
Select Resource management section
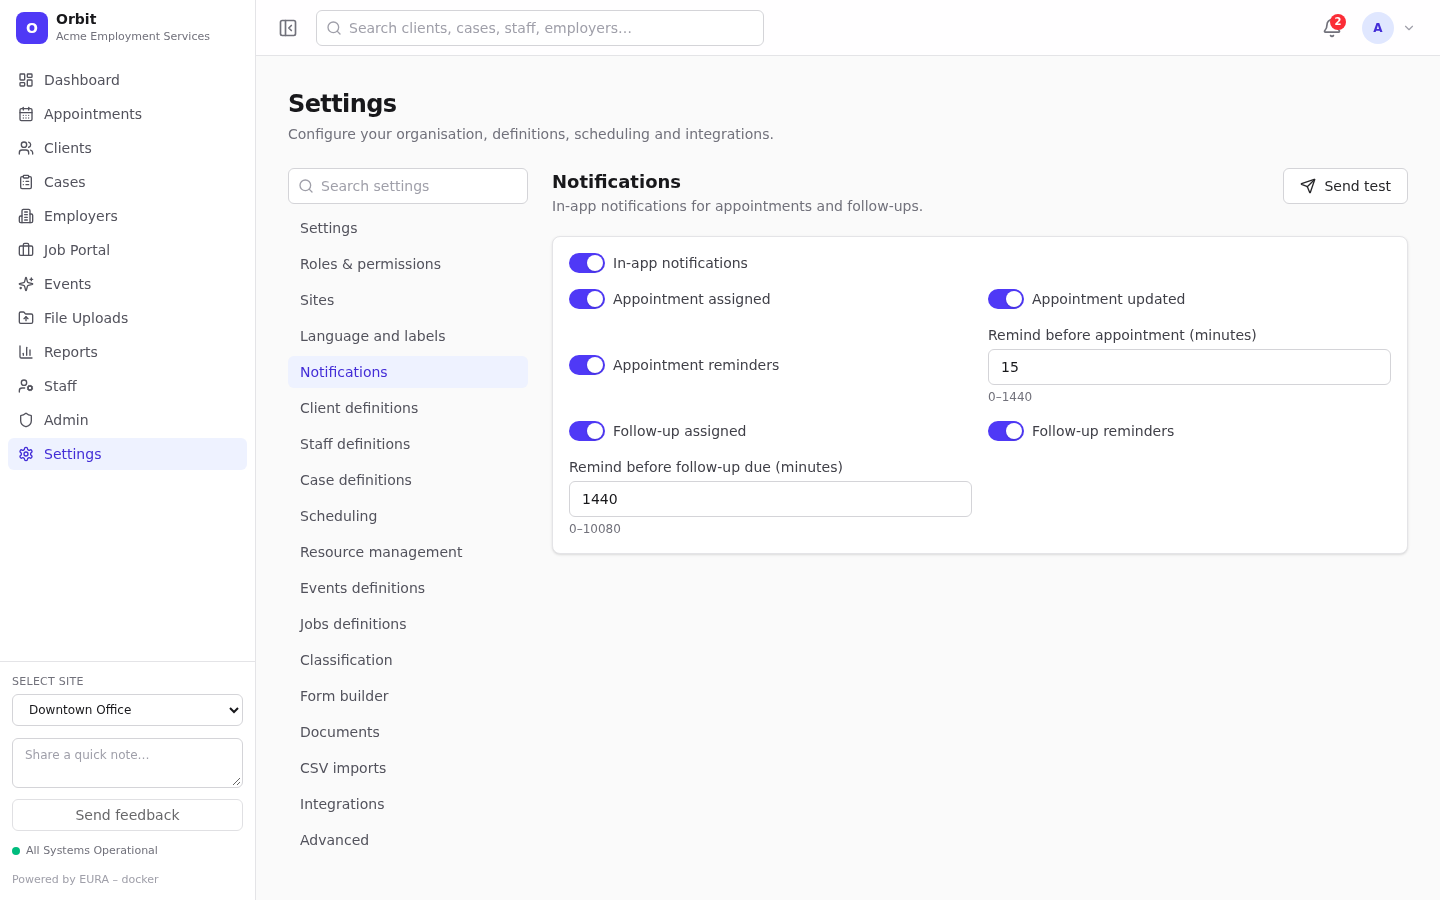(408, 552)
